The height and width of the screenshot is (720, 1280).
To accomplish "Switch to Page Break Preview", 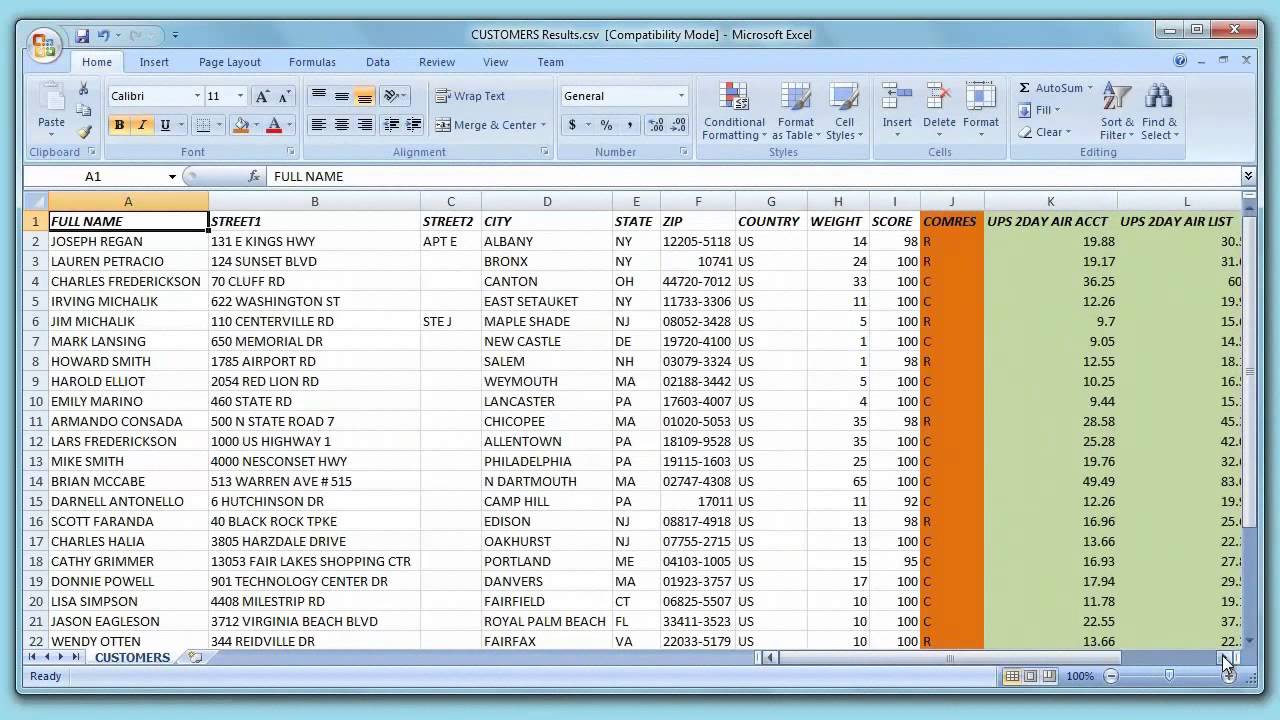I will point(1048,676).
